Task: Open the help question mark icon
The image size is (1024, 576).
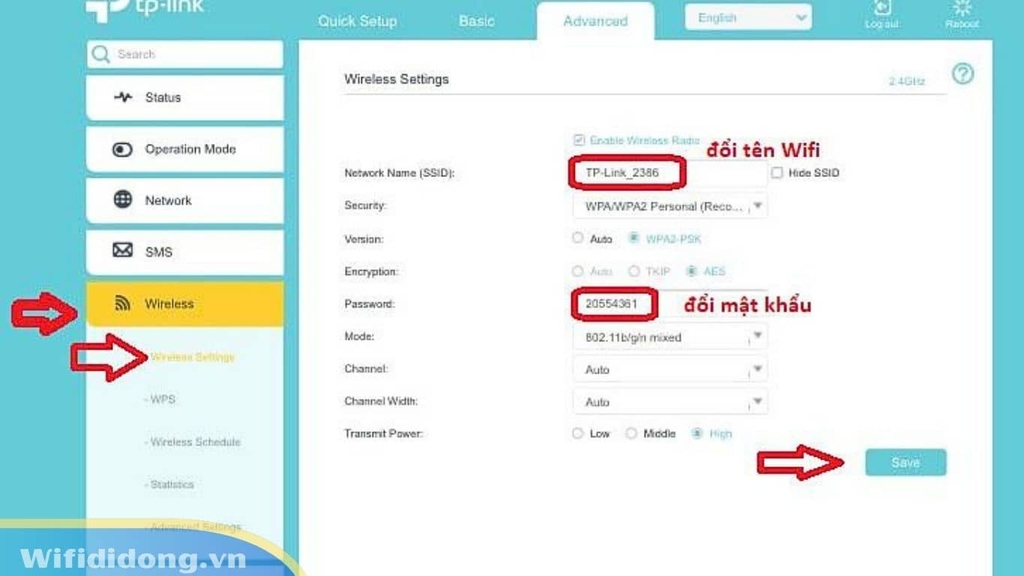Action: pyautogui.click(x=962, y=74)
